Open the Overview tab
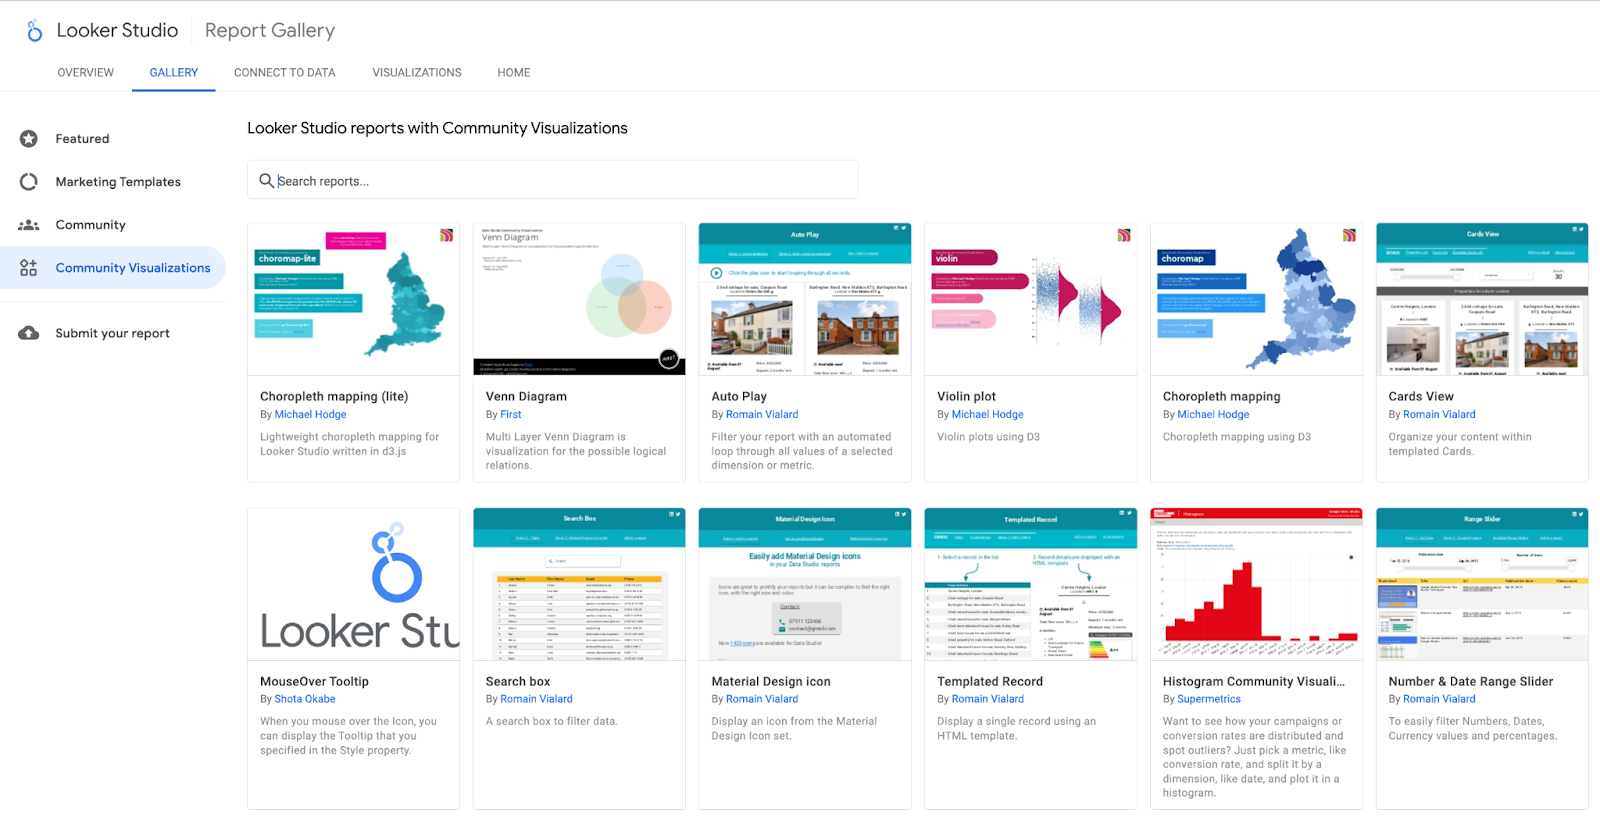Viewport: 1600px width, 824px height. tap(86, 73)
